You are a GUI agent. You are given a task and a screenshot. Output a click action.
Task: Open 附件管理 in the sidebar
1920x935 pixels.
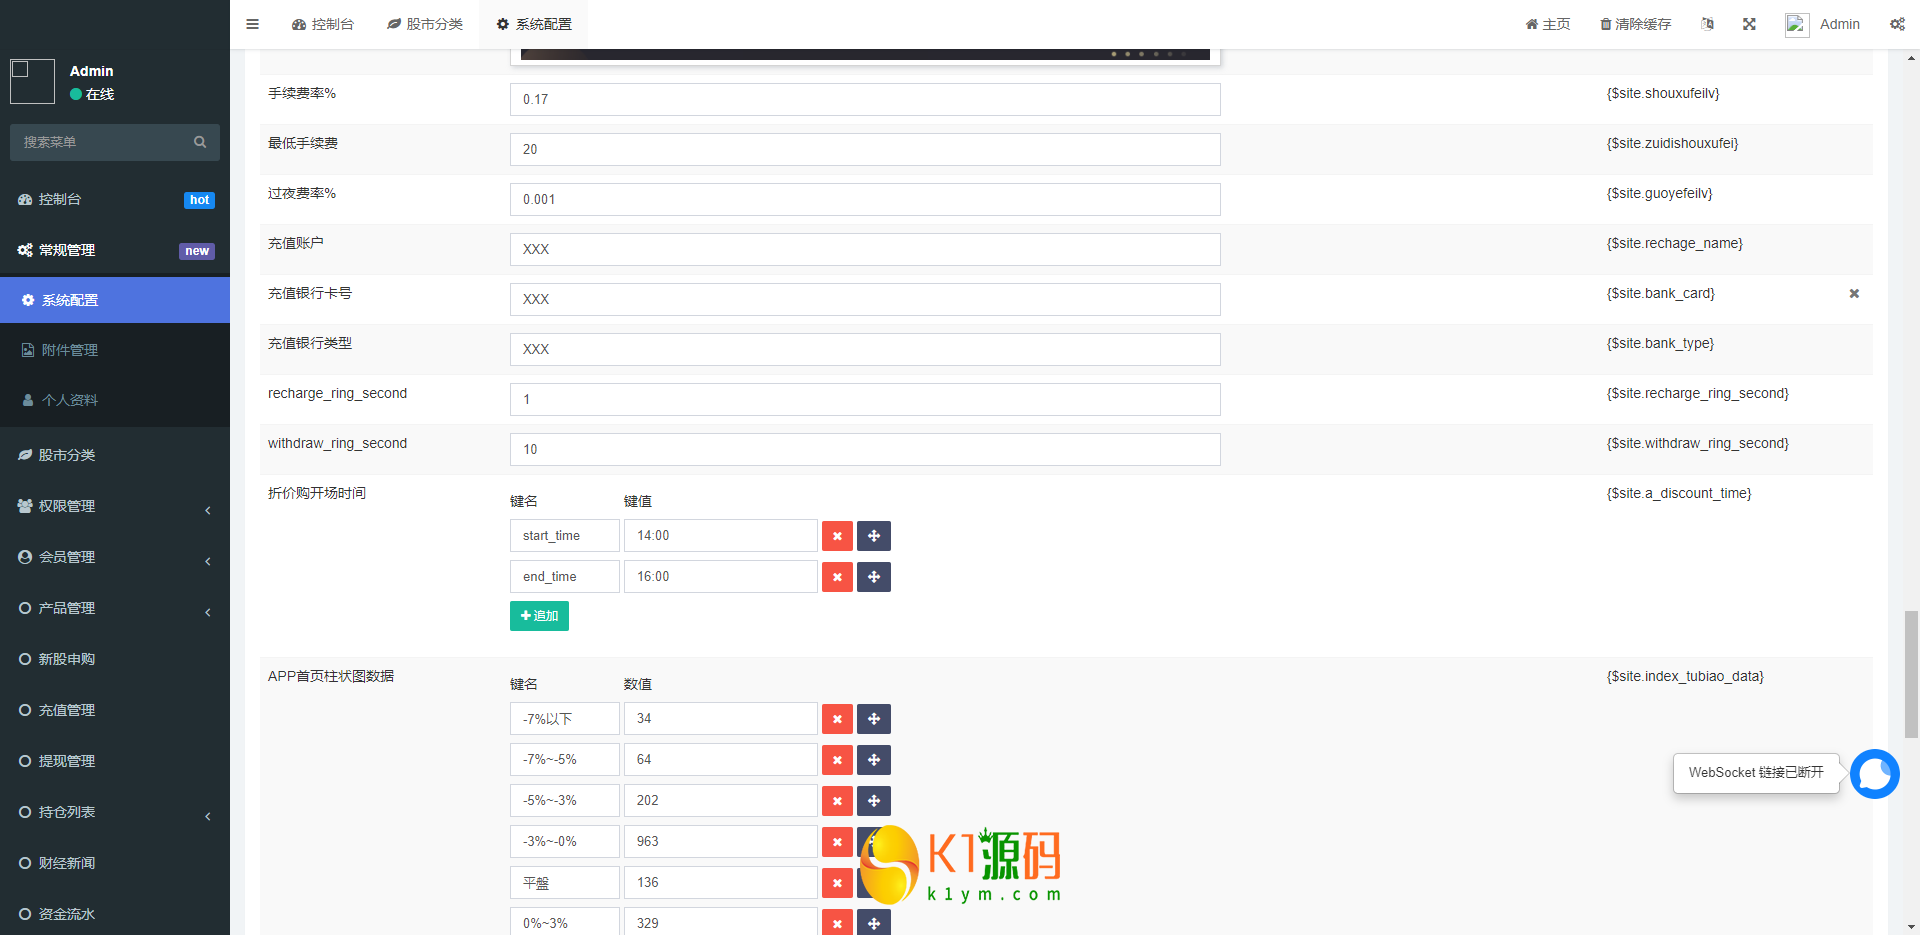(x=115, y=350)
